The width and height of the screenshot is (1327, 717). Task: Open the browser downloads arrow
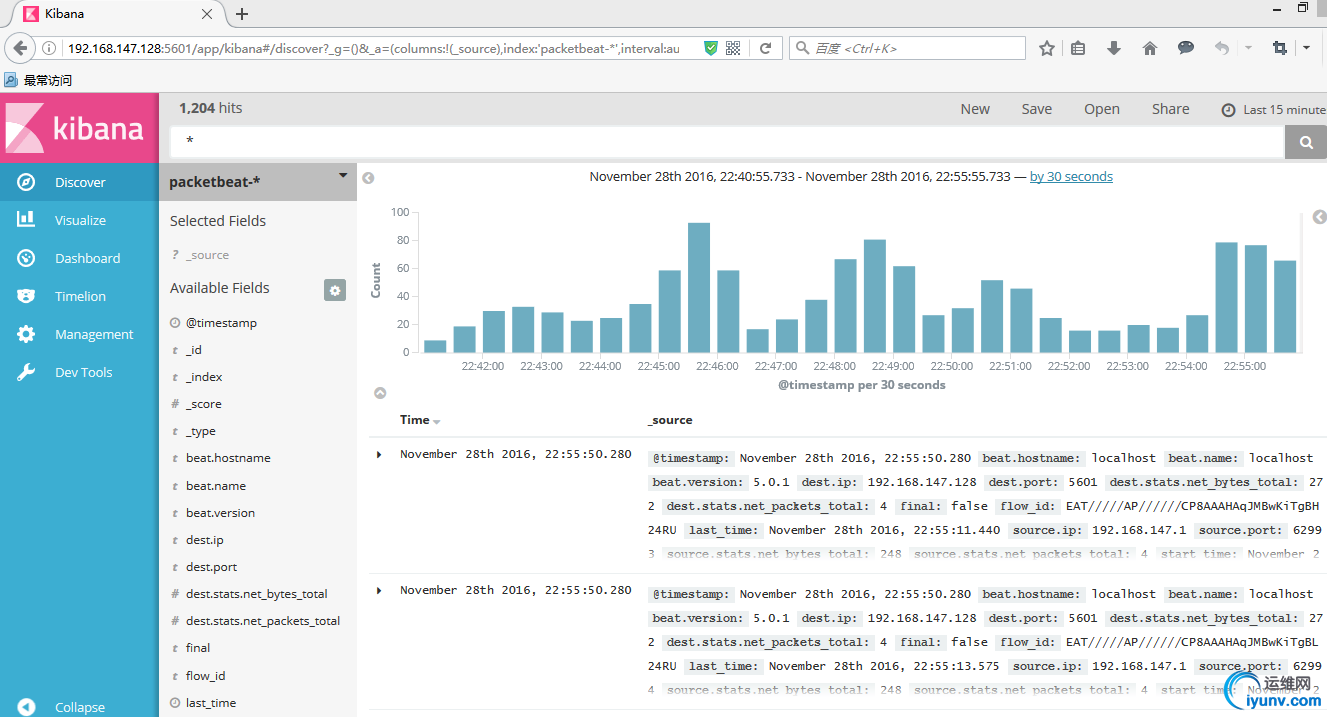coord(1113,48)
